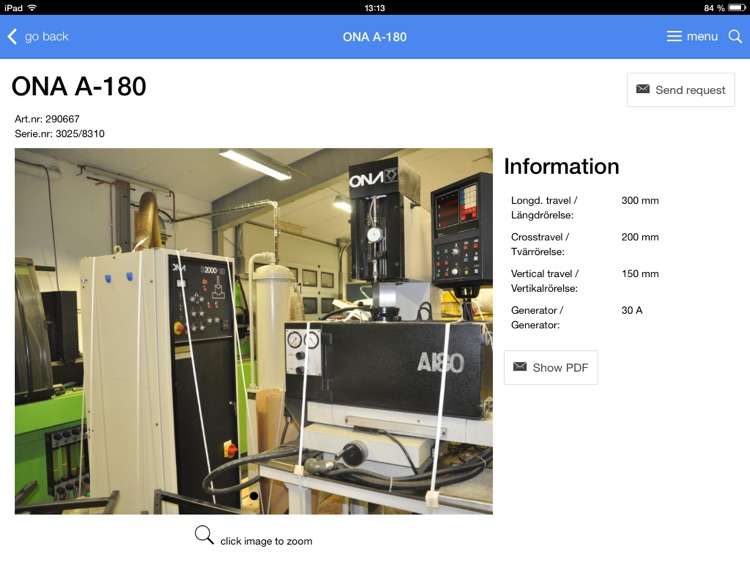The image size is (750, 563).
Task: Select the 'Serie.nr: 3025/8310' text
Action: click(x=59, y=133)
